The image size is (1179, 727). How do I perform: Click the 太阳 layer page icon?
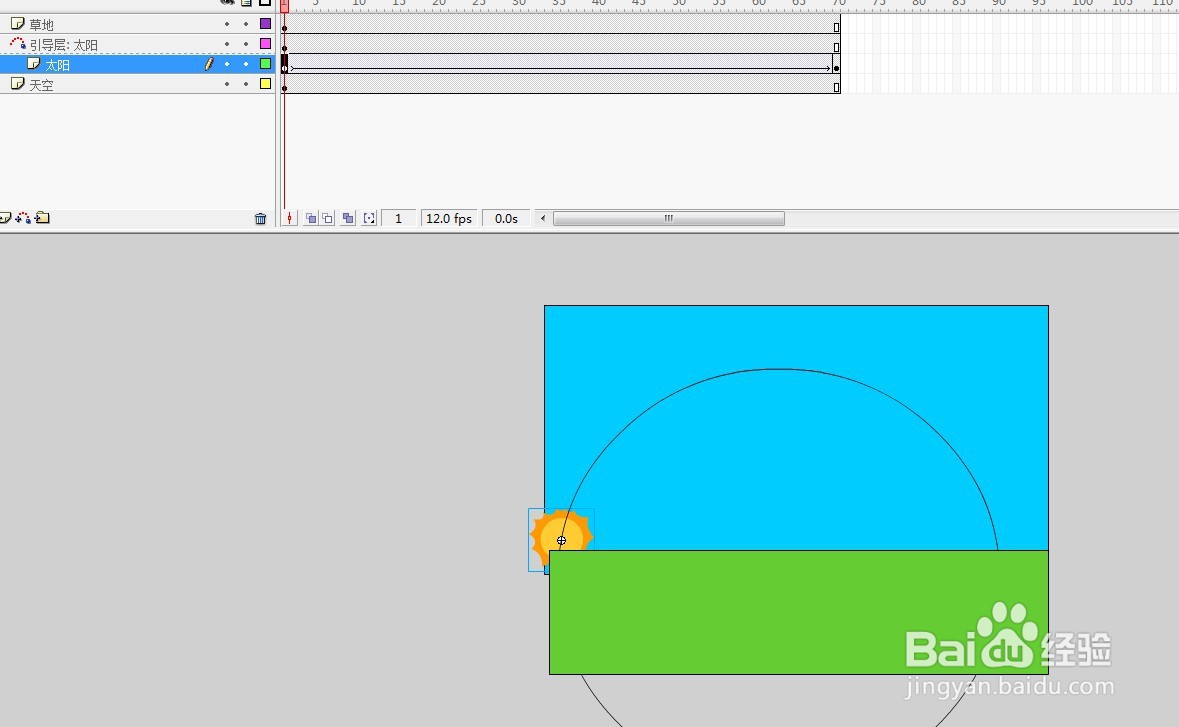tap(34, 64)
